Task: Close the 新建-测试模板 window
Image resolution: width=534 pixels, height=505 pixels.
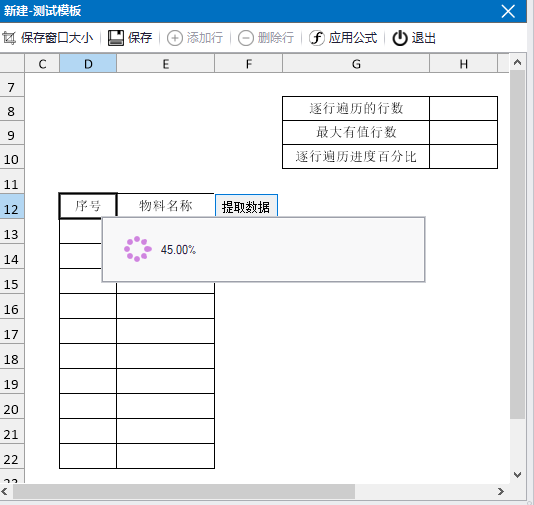Action: coord(508,11)
